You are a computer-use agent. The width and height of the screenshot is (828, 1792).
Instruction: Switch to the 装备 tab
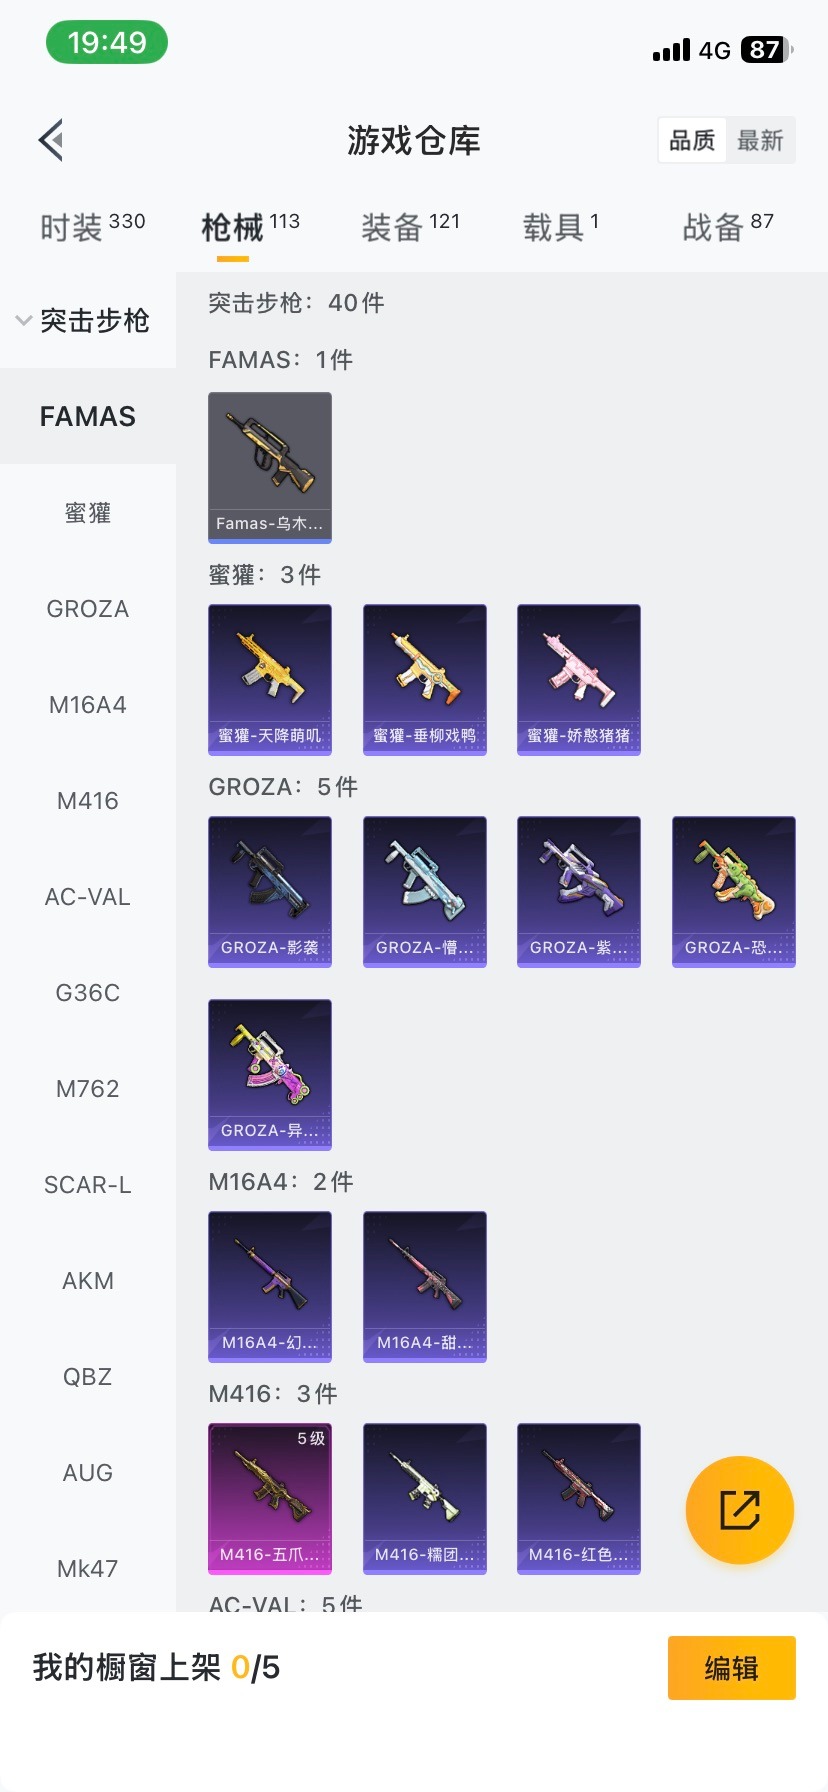410,227
